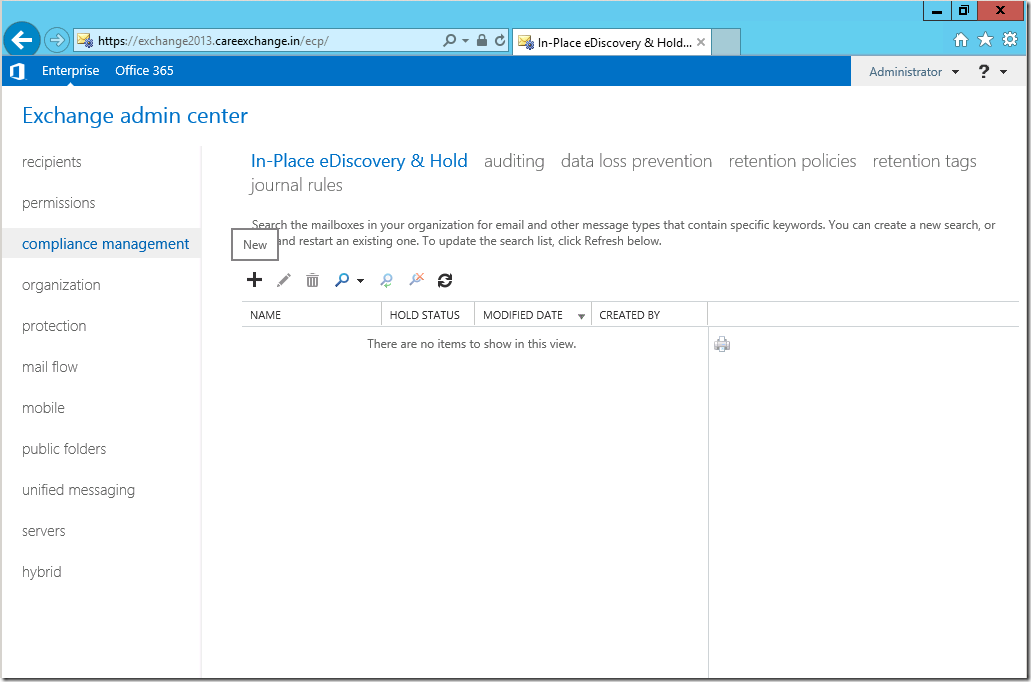Switch to the data loss prevention tab
This screenshot has height=682, width=1031.
pyautogui.click(x=636, y=161)
